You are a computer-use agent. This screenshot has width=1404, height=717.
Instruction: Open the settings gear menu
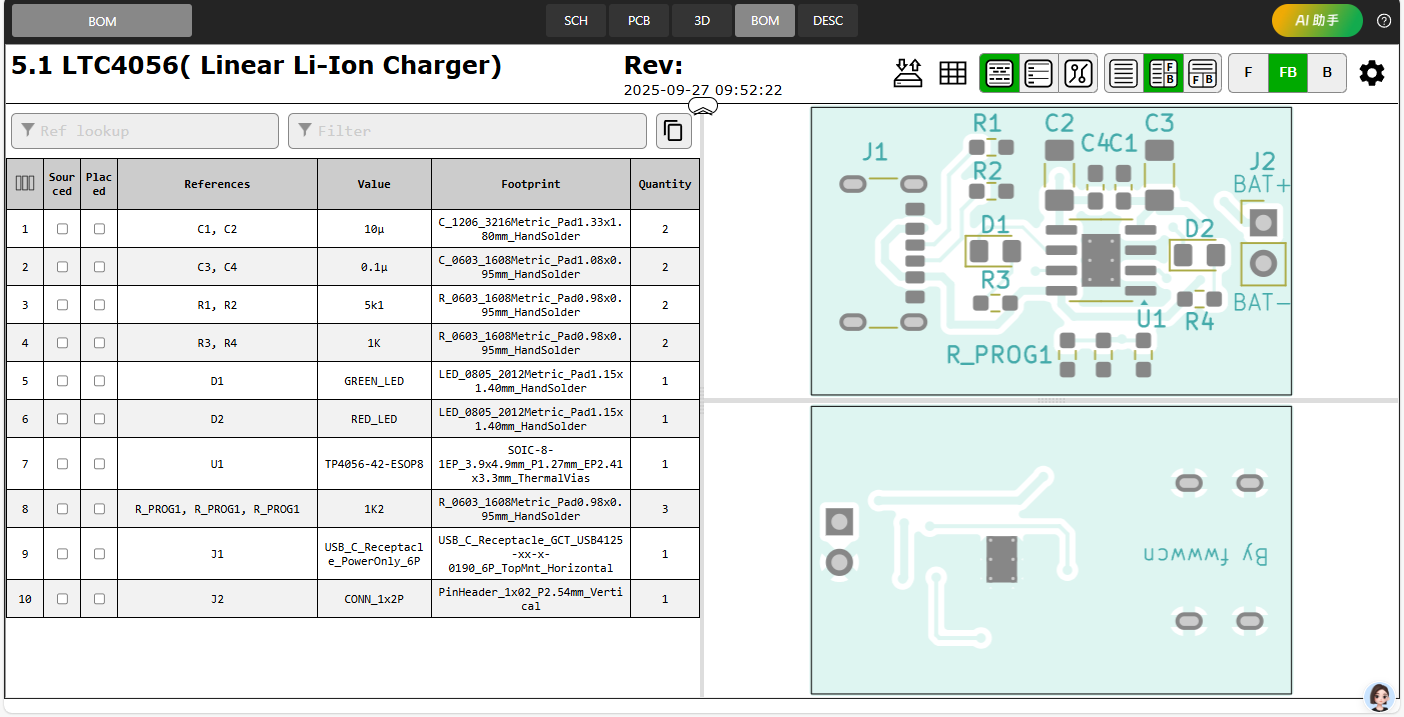[1372, 73]
